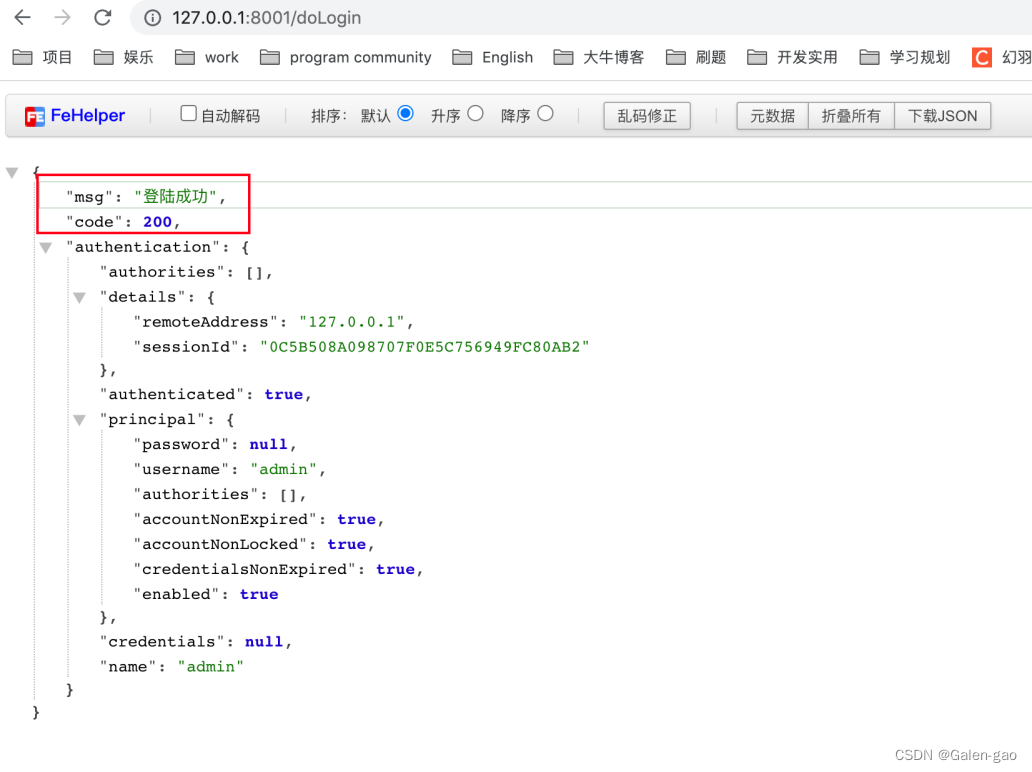Select the 降序 sorting radio button
The width and height of the screenshot is (1032, 772).
click(x=544, y=113)
